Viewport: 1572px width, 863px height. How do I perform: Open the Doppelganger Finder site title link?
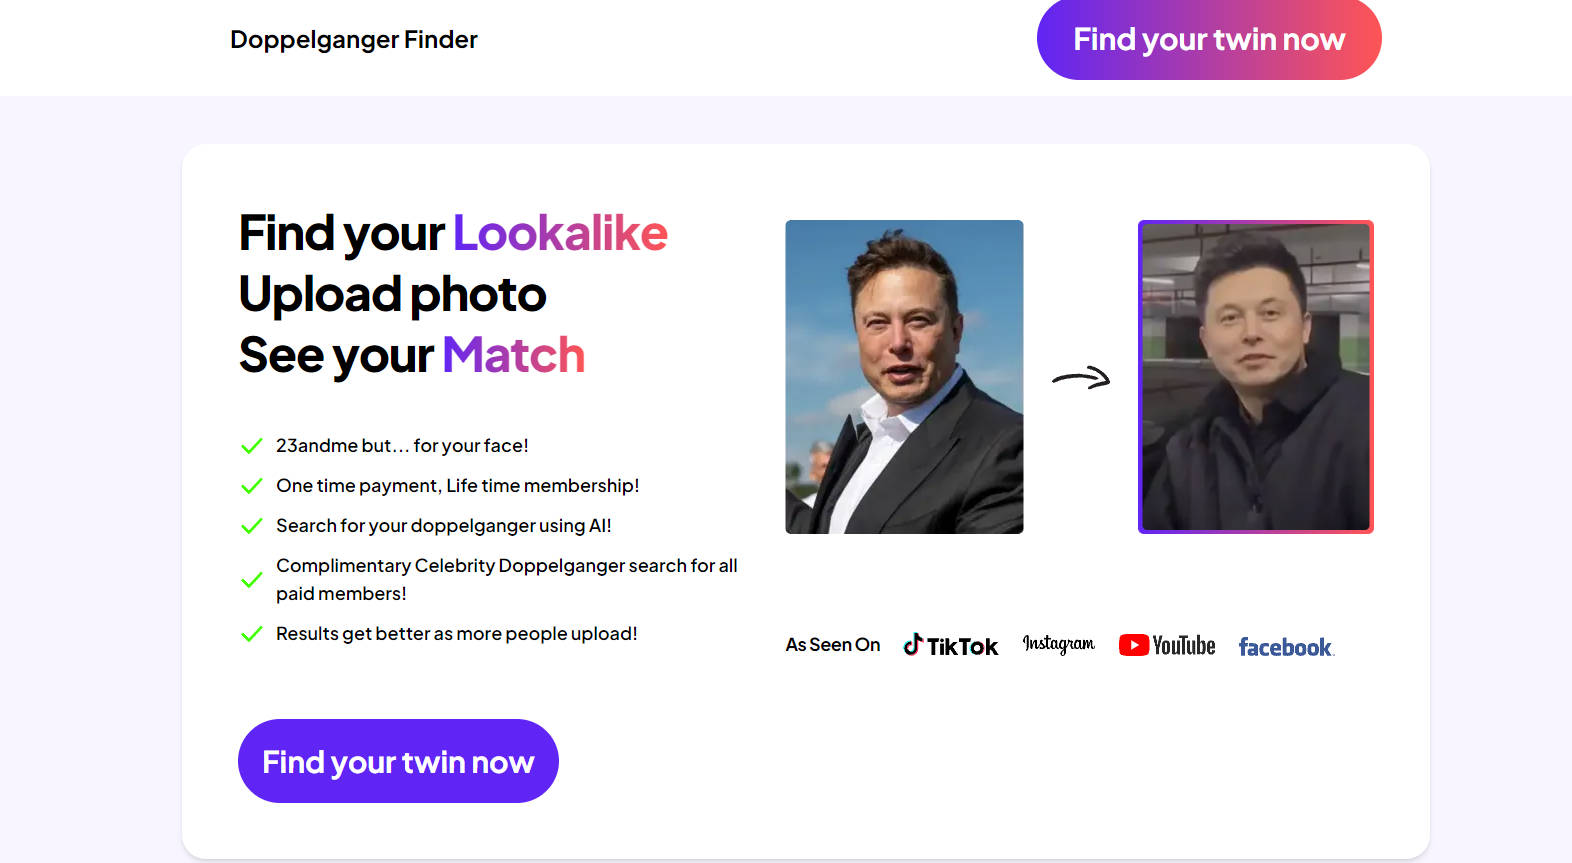tap(354, 40)
